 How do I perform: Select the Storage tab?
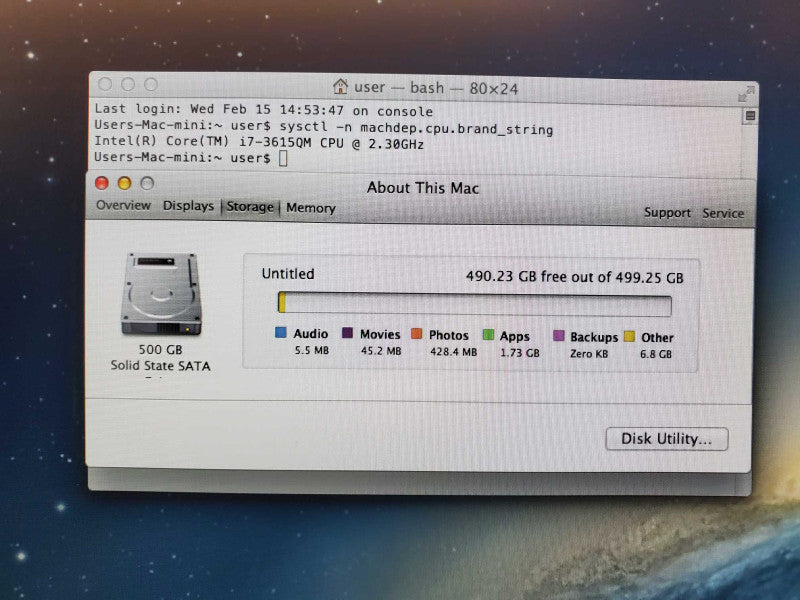(250, 207)
